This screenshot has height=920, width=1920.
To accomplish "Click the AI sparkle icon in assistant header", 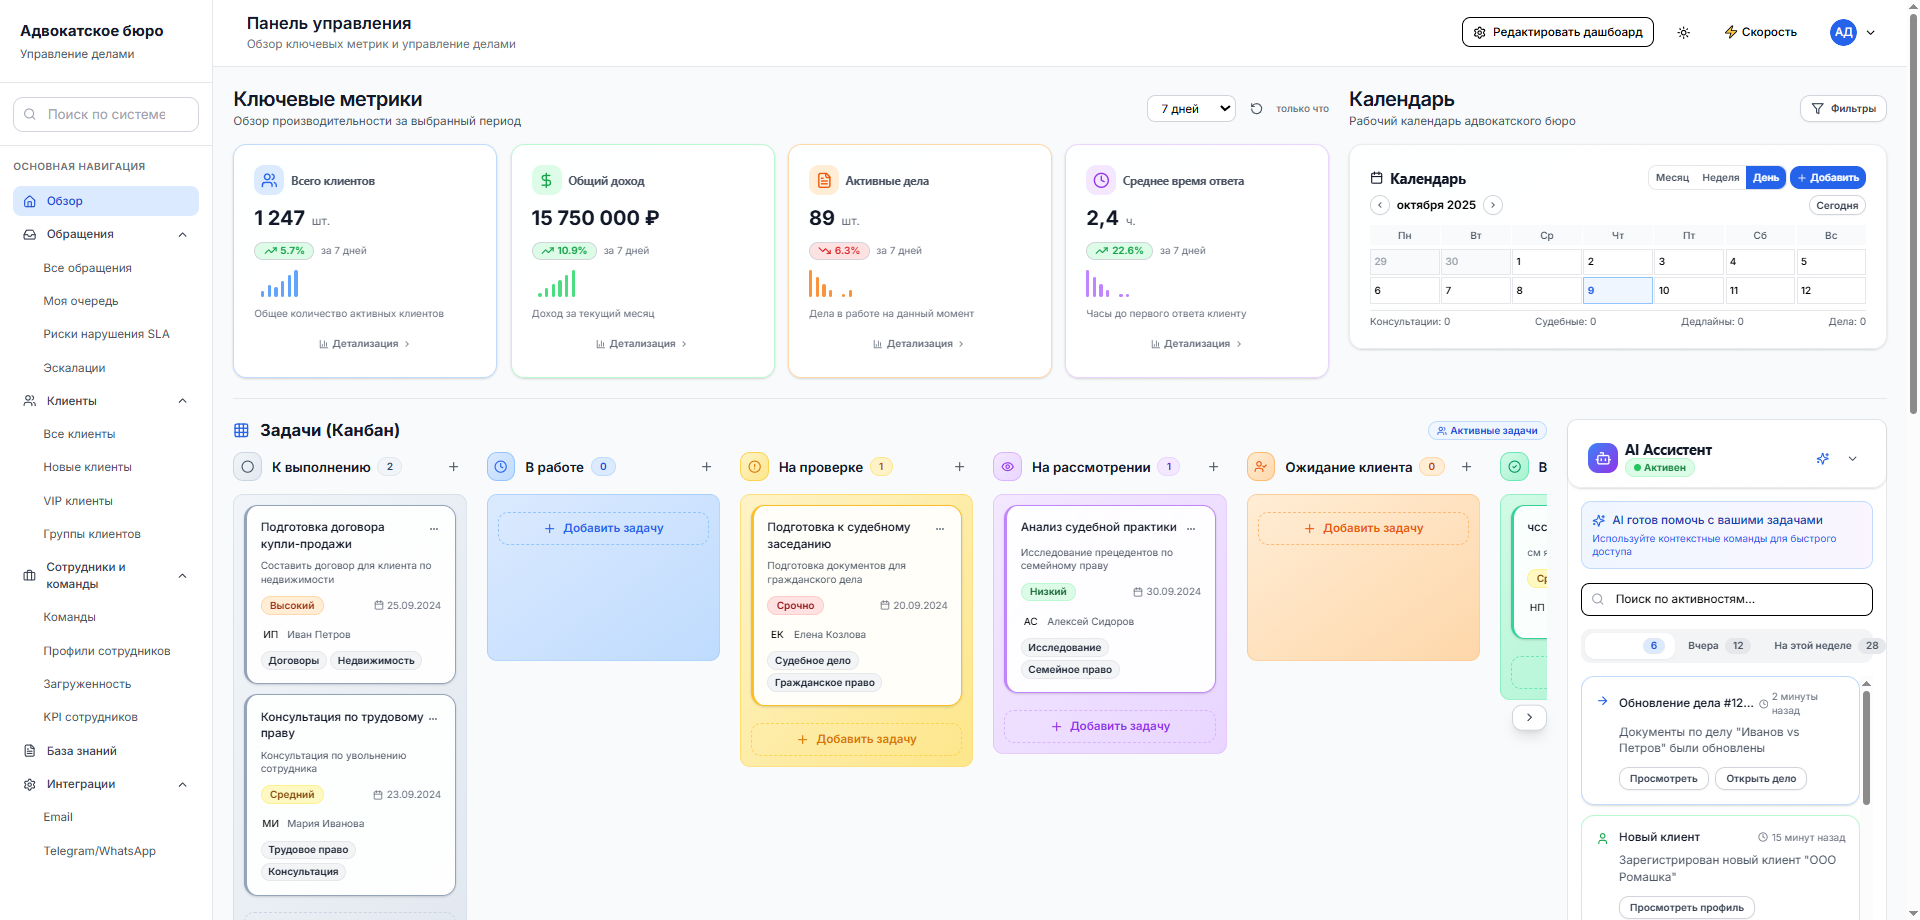I will pyautogui.click(x=1822, y=459).
